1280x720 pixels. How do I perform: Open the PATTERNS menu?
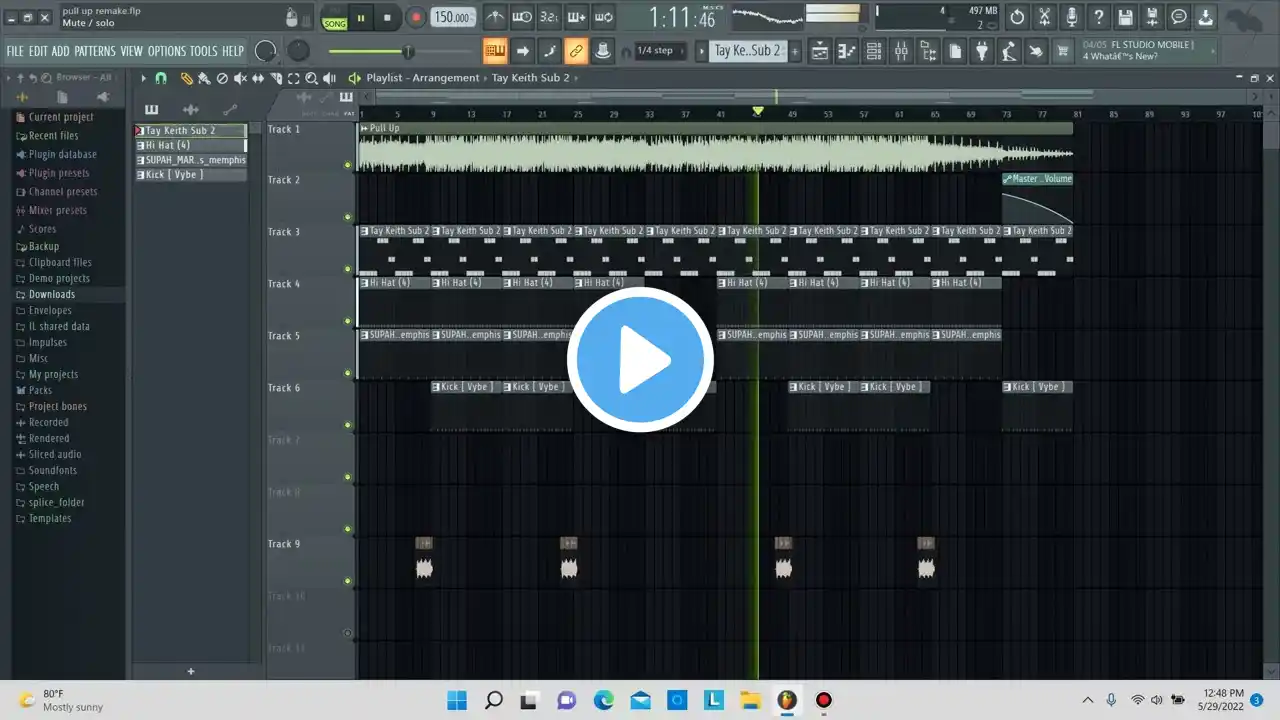click(x=95, y=51)
